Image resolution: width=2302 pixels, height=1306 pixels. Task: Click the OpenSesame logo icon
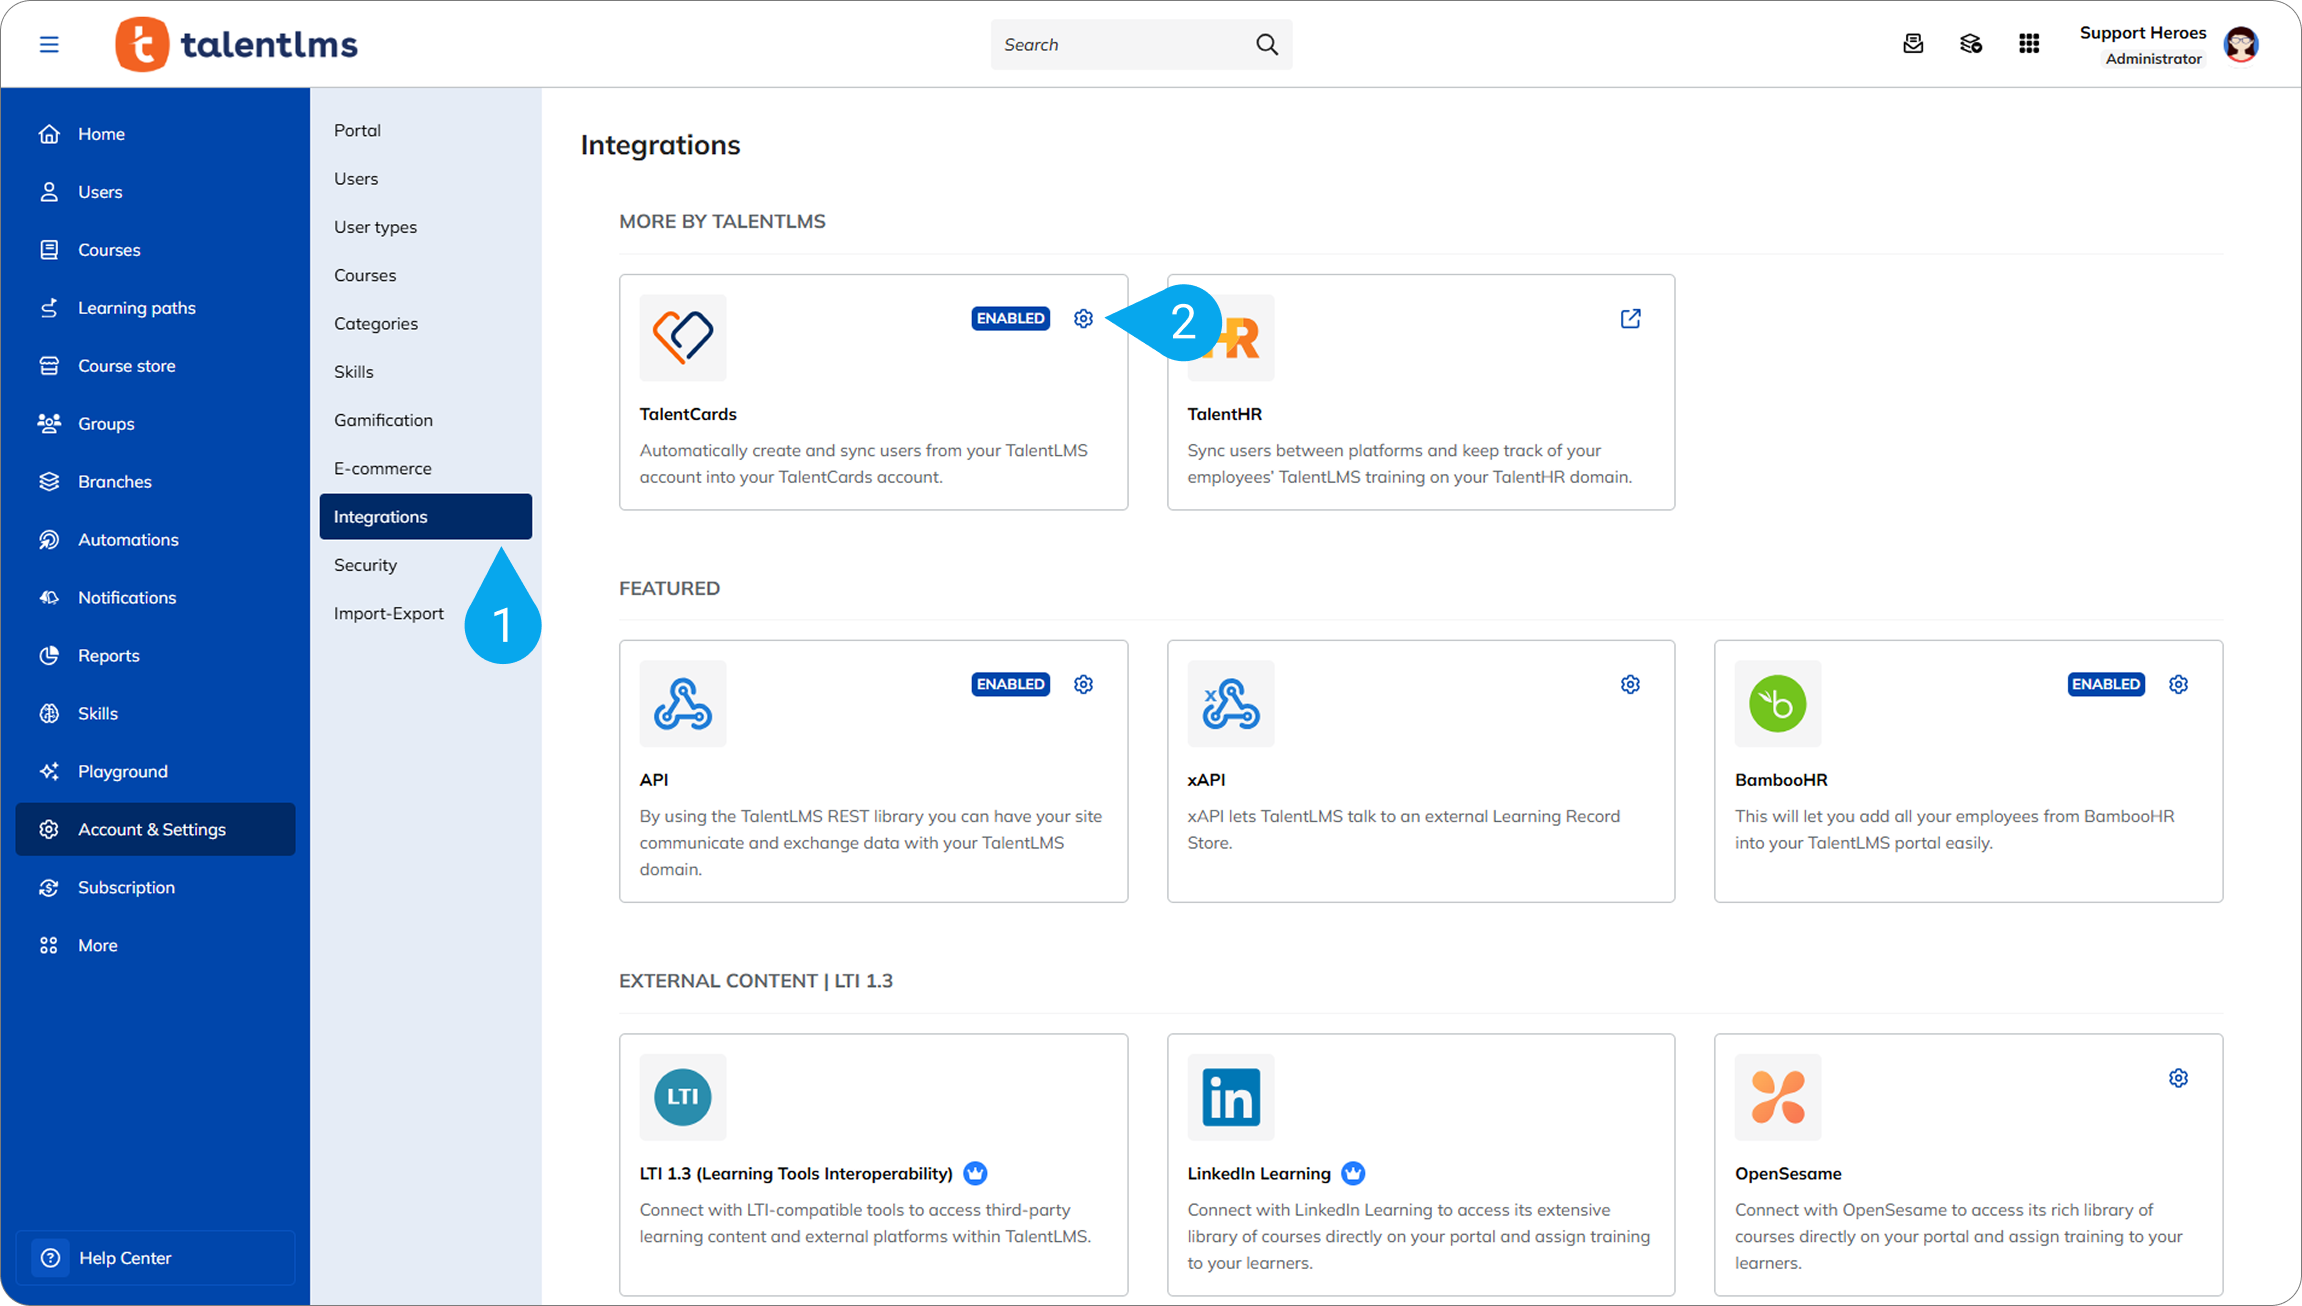click(x=1778, y=1097)
